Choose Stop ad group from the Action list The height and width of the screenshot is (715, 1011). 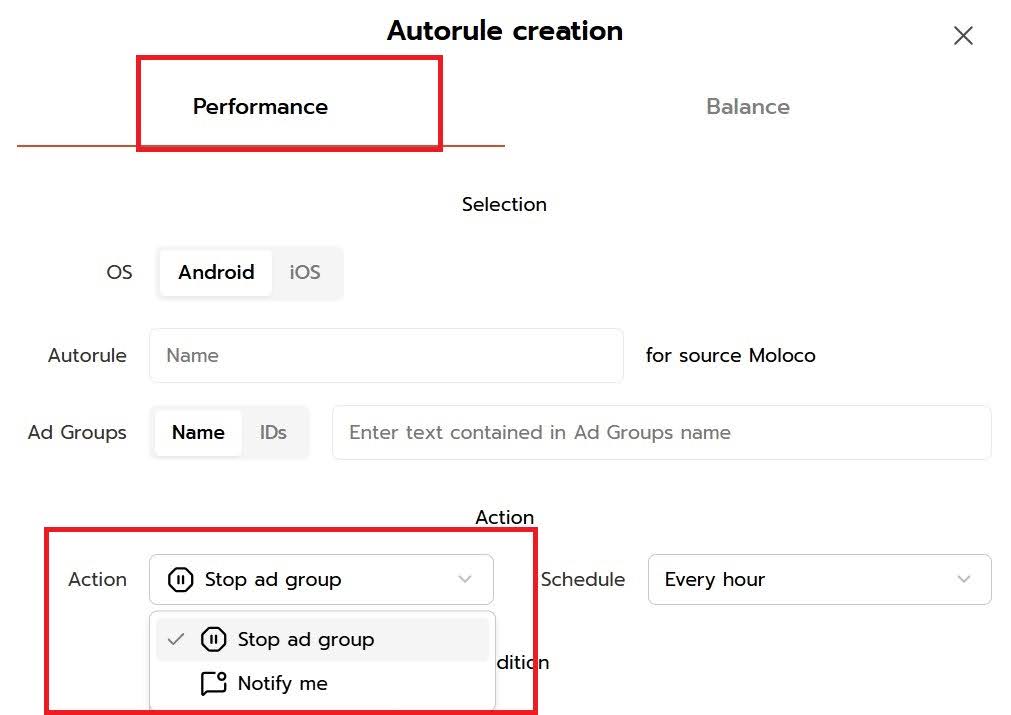[x=305, y=640]
